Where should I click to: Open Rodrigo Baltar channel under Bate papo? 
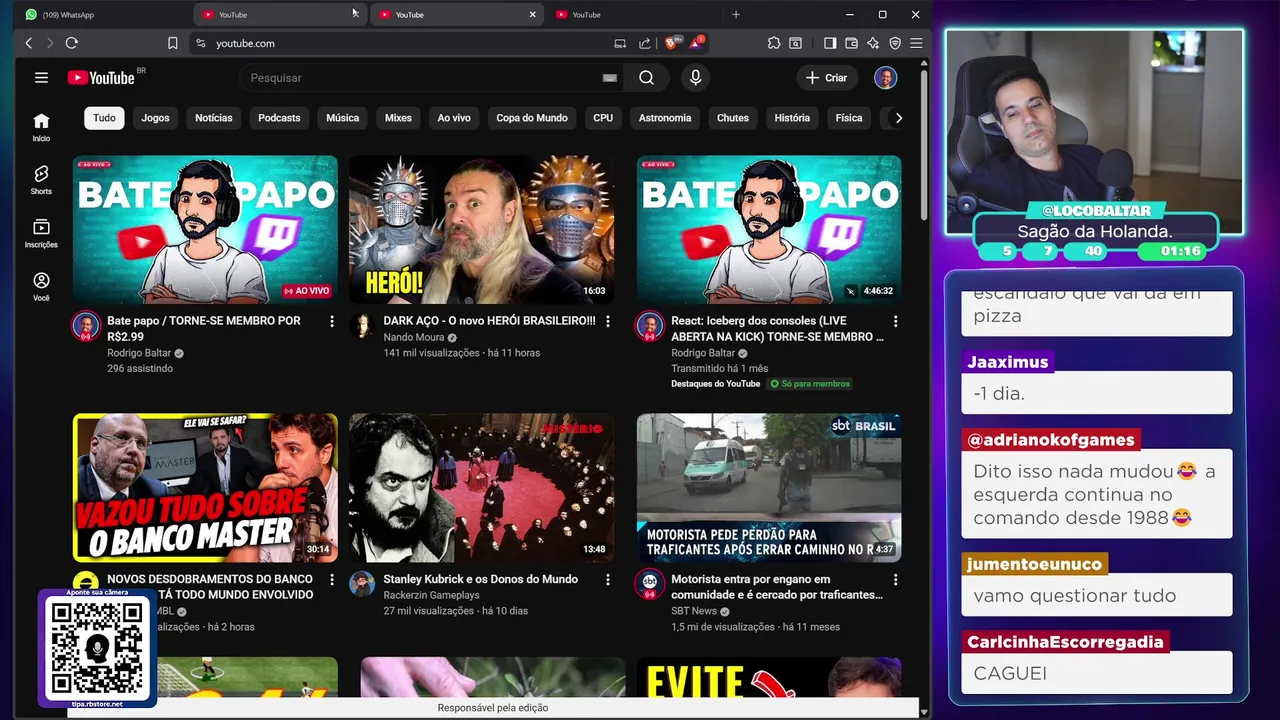coord(139,353)
